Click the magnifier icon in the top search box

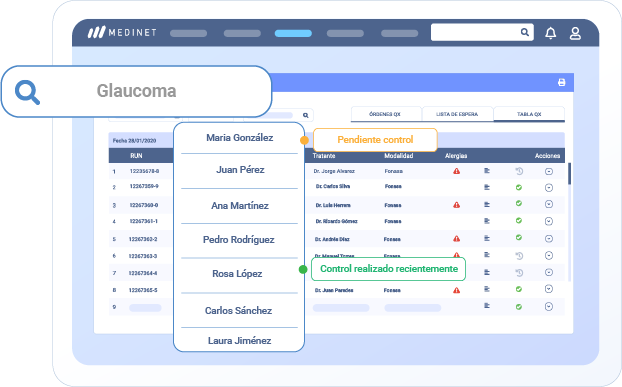point(524,32)
